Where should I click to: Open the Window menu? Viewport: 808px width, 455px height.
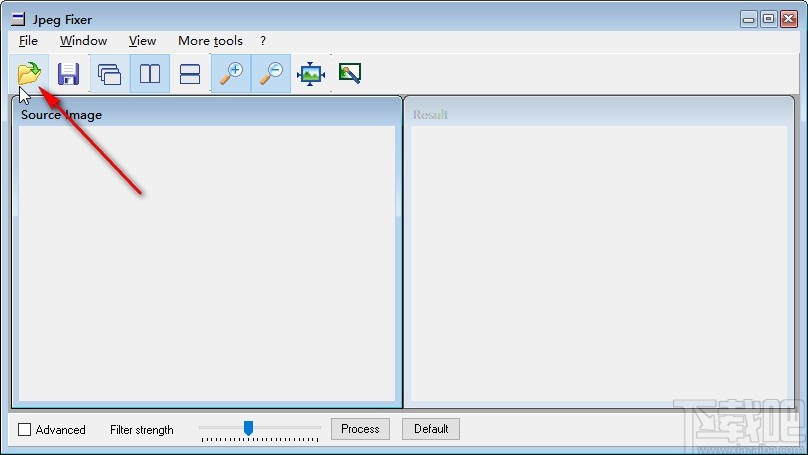click(x=83, y=41)
